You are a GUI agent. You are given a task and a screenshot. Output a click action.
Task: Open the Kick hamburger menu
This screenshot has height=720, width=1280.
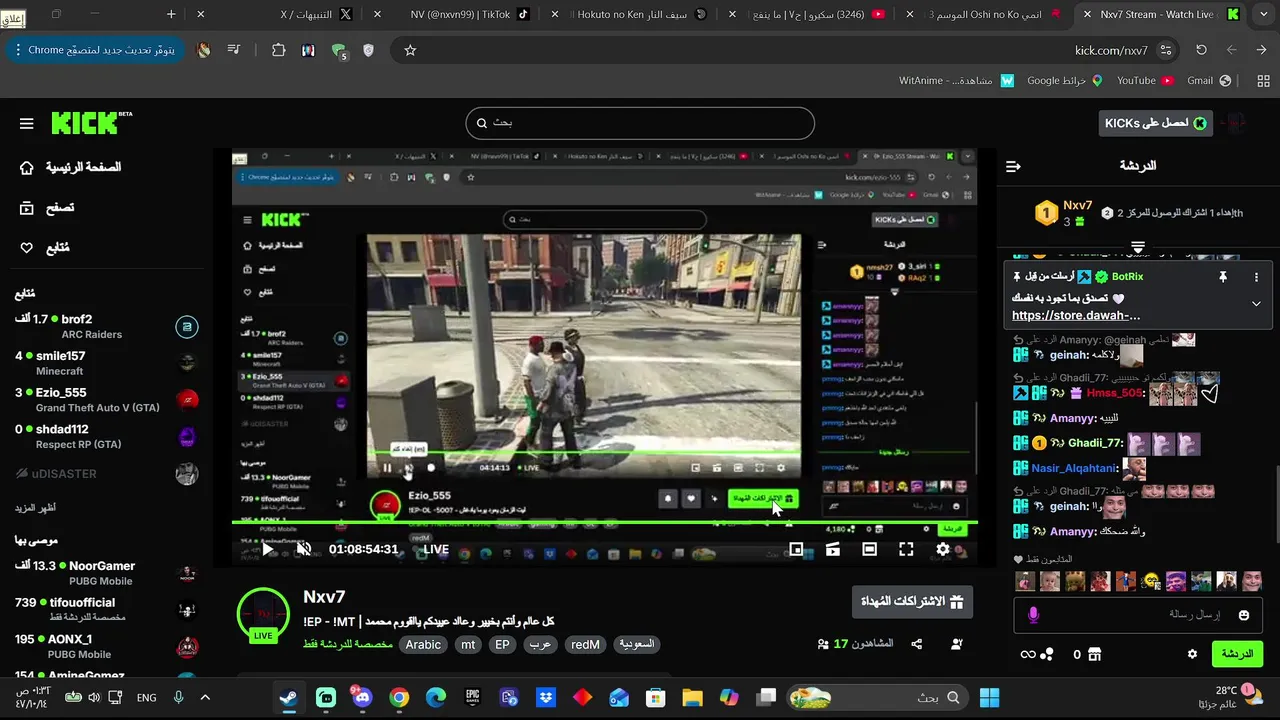pyautogui.click(x=27, y=124)
